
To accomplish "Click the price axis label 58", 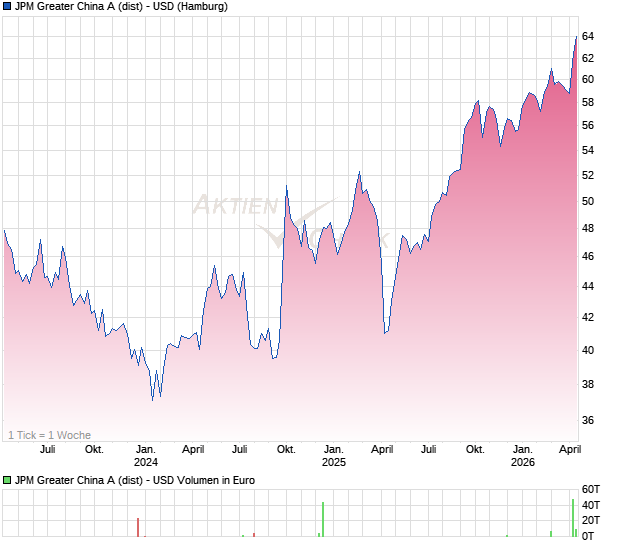I will coord(588,102).
